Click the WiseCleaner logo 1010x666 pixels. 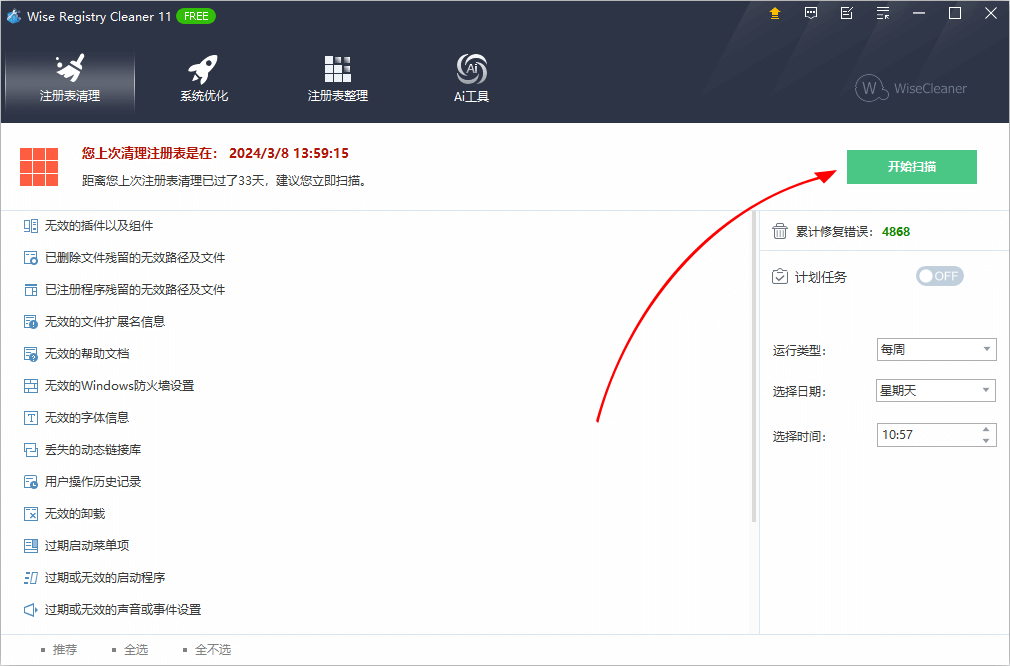tap(911, 88)
